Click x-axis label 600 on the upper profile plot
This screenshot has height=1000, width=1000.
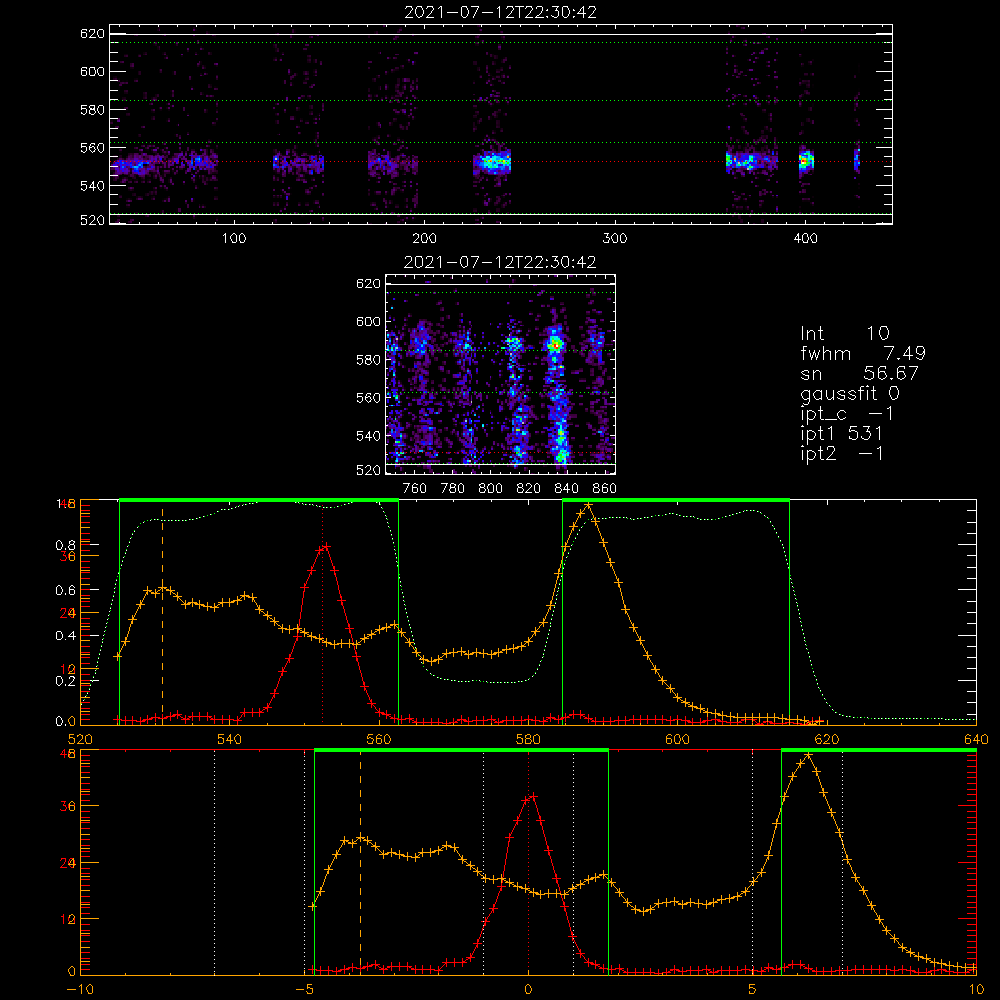coord(677,739)
